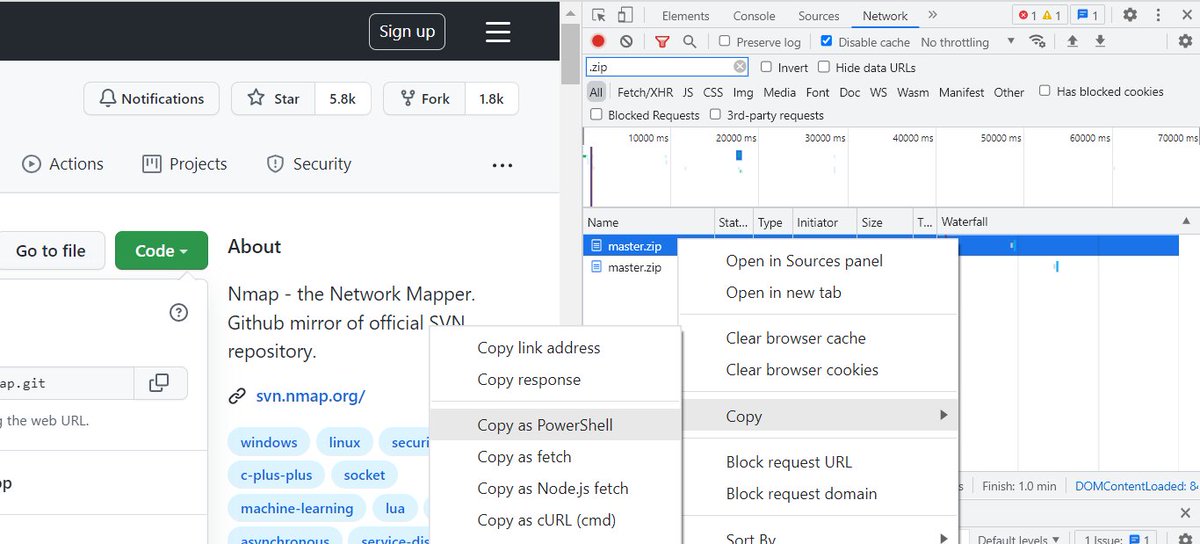
Task: Click the help question mark icon in clone panel
Action: coord(179,313)
